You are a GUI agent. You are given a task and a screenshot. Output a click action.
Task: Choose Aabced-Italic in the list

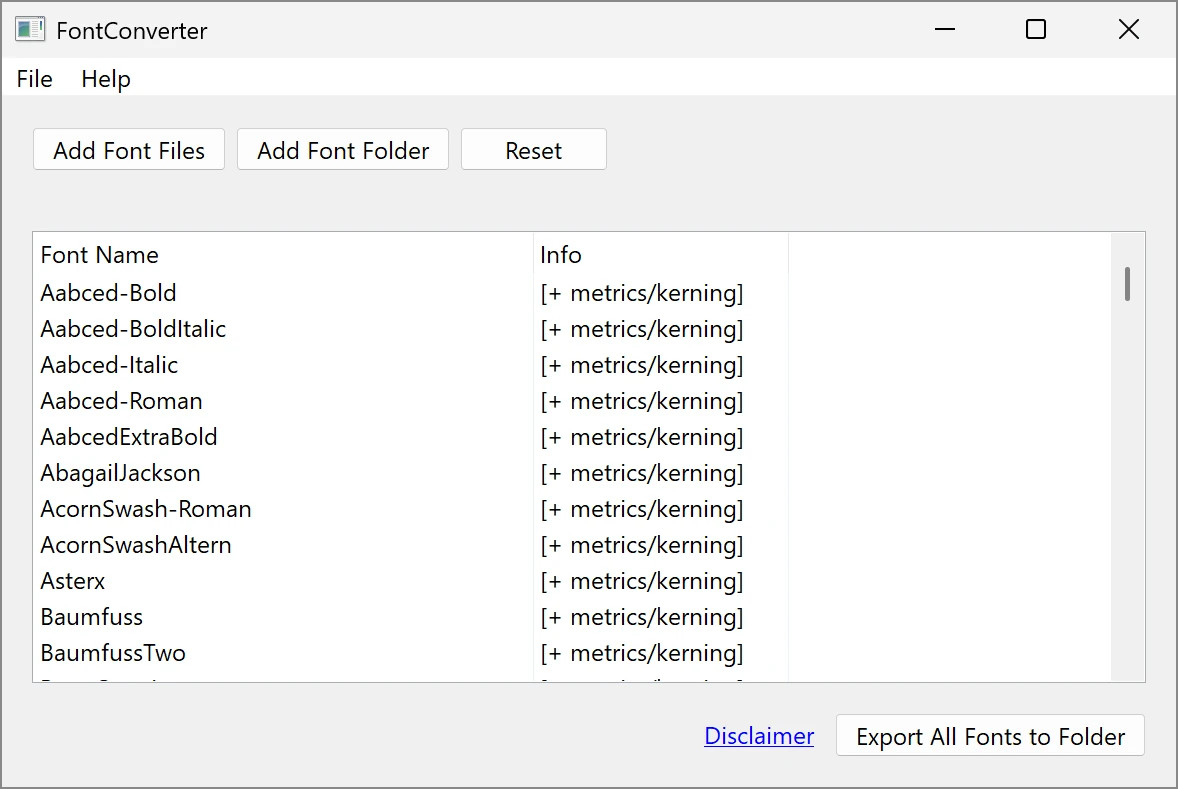click(109, 365)
